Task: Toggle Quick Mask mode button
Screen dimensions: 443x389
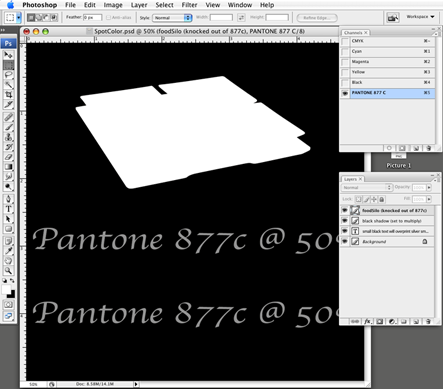Action: pyautogui.click(x=8, y=305)
